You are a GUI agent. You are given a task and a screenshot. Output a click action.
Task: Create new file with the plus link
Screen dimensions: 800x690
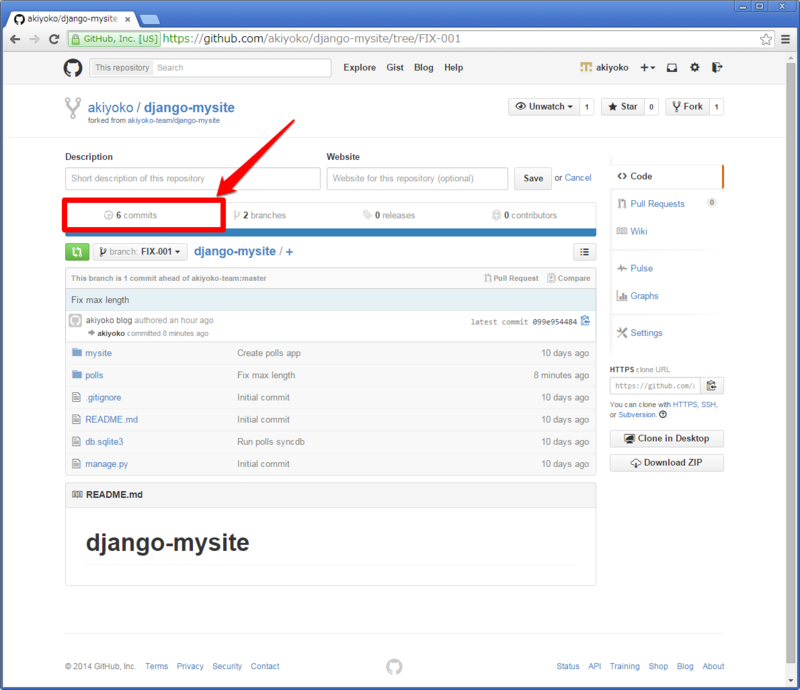(x=289, y=251)
